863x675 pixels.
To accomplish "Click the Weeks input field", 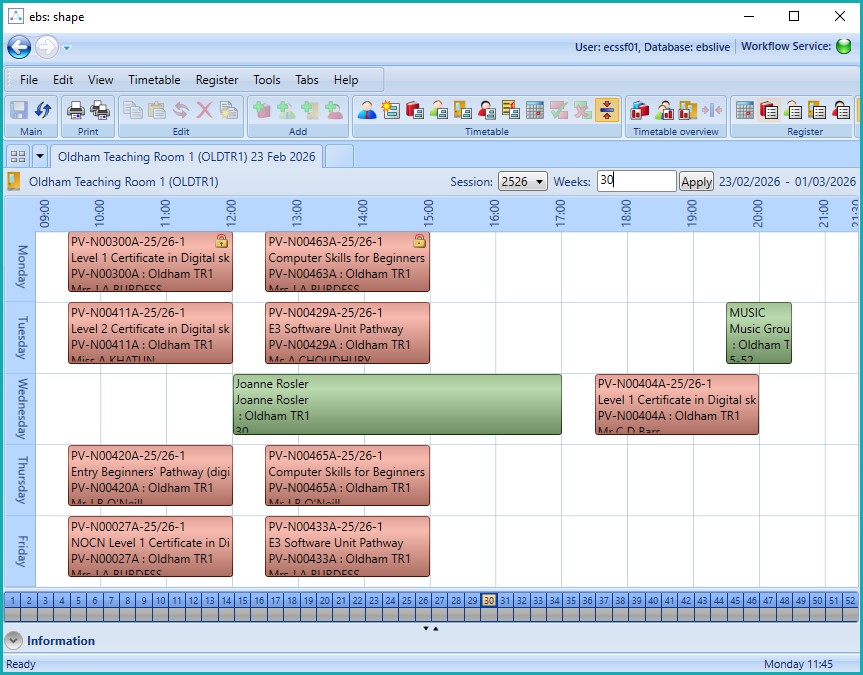I will [636, 181].
